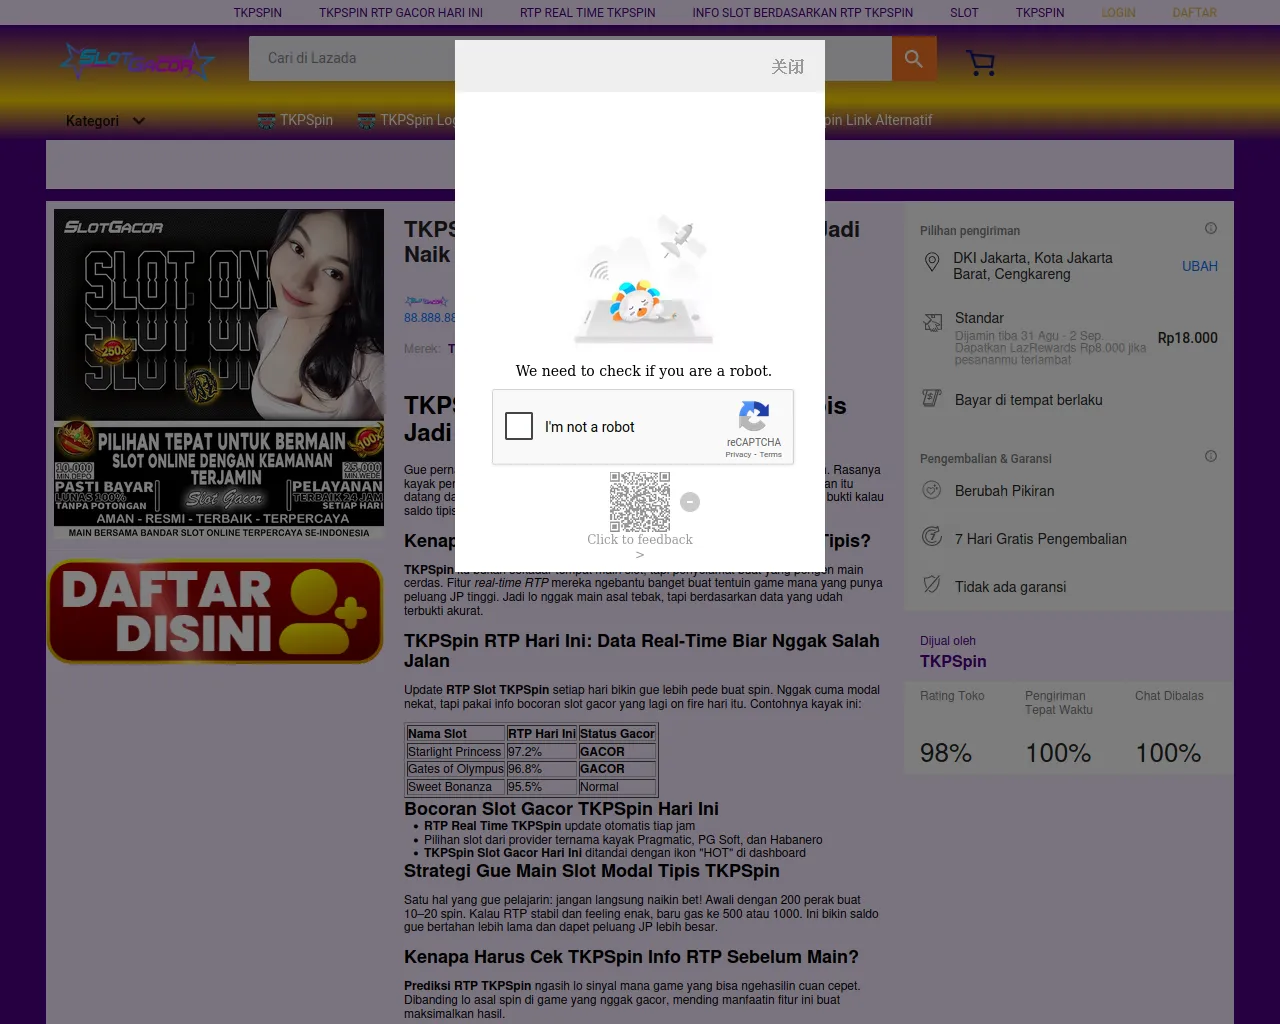Click the Standar delivery package icon
Screen dimensions: 1280x1024
pyautogui.click(x=933, y=322)
